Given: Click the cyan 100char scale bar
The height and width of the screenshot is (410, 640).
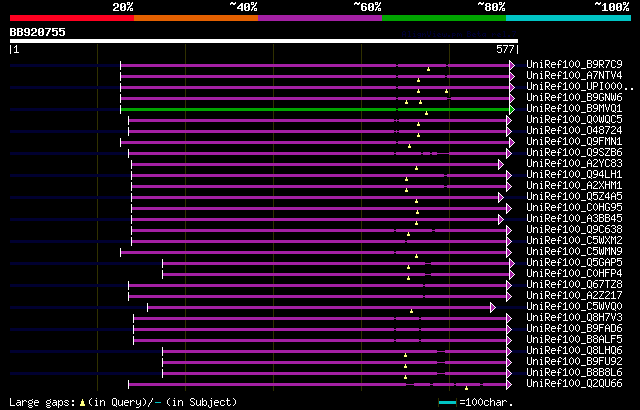Looking at the screenshot, I should click(x=447, y=403).
